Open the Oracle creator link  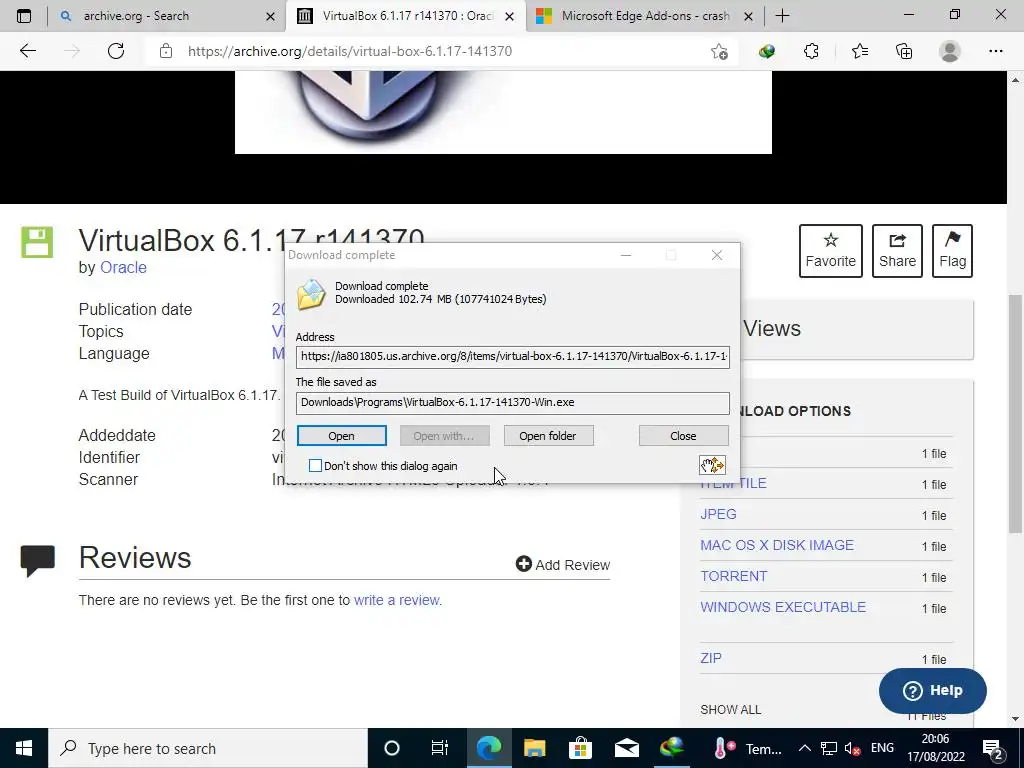(123, 267)
